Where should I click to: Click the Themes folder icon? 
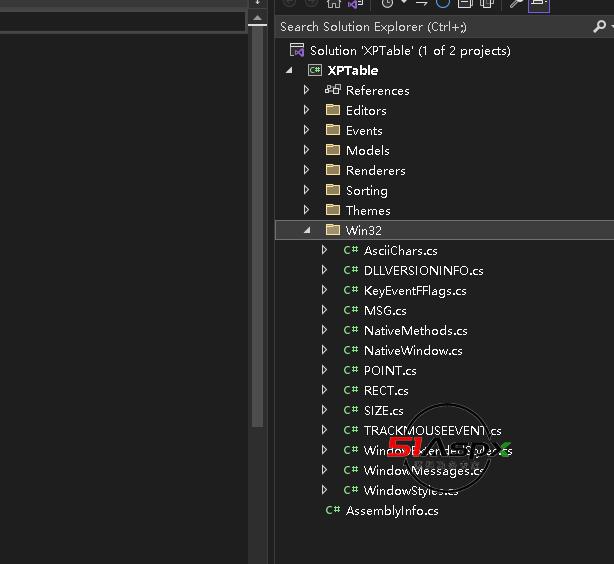coord(333,210)
